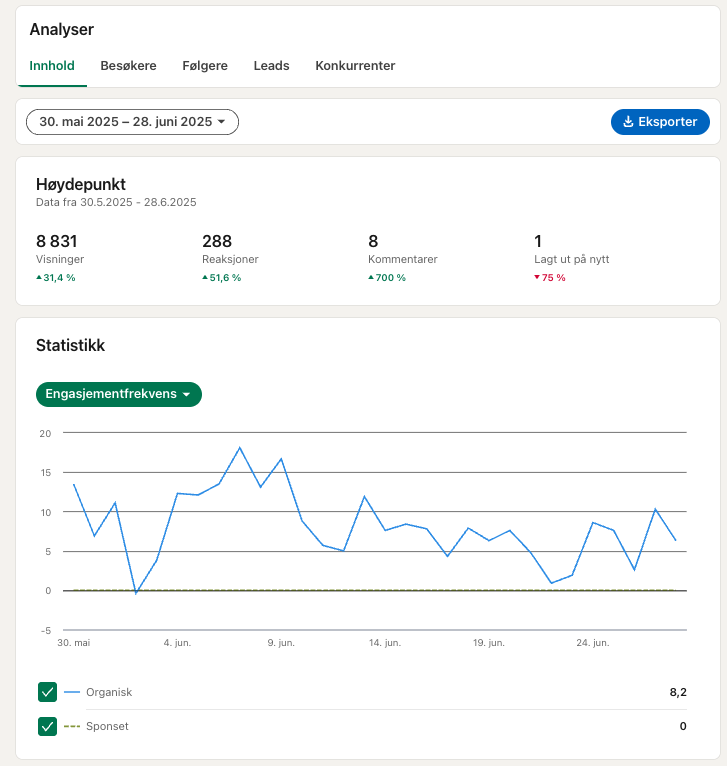Switch to the Besøkere tab

(x=128, y=65)
